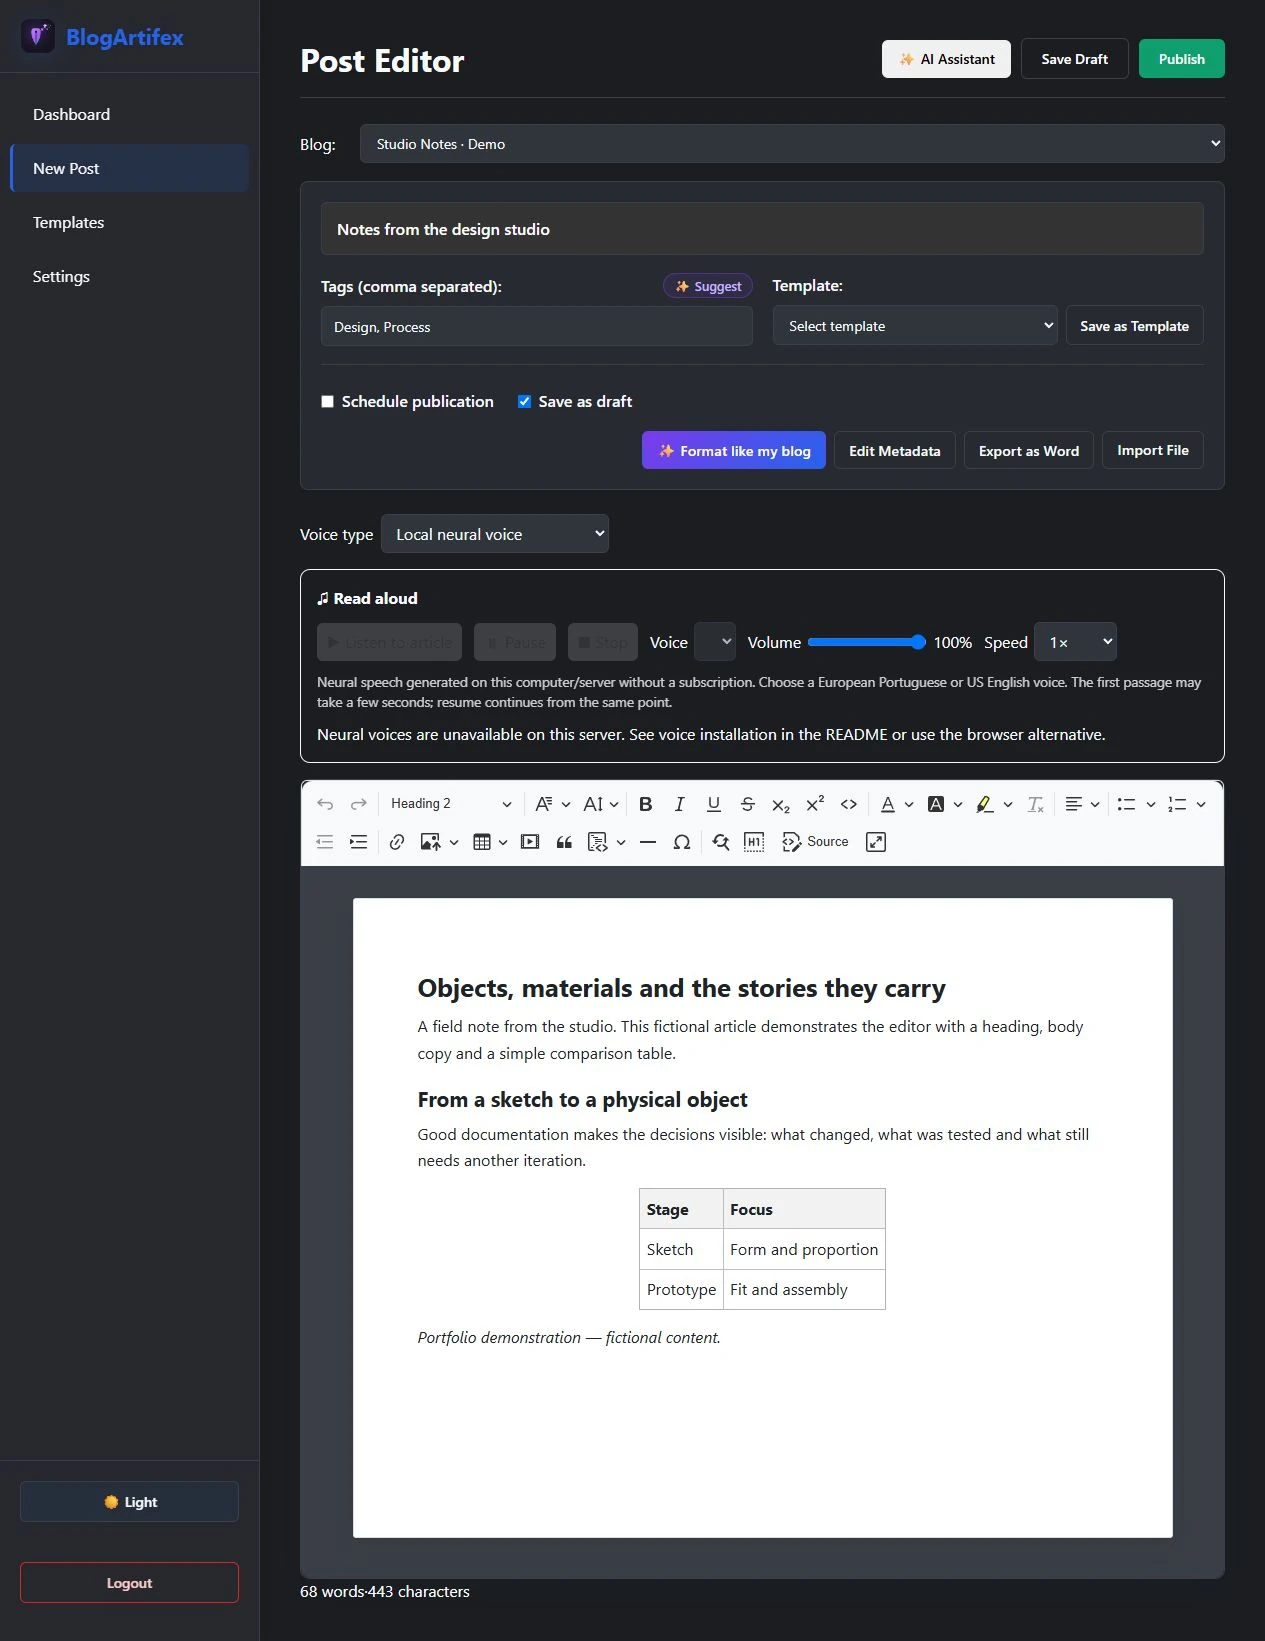
Task: Click the Volume slider
Action: pos(867,642)
